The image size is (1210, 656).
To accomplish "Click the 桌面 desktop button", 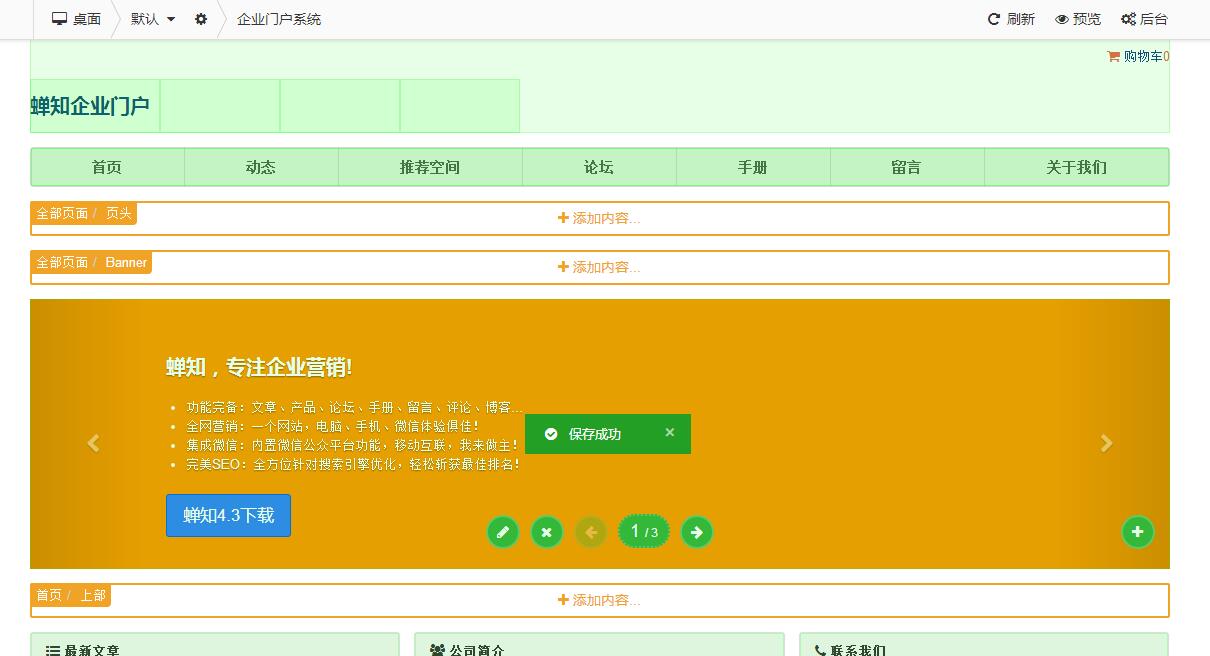I will 77,19.
